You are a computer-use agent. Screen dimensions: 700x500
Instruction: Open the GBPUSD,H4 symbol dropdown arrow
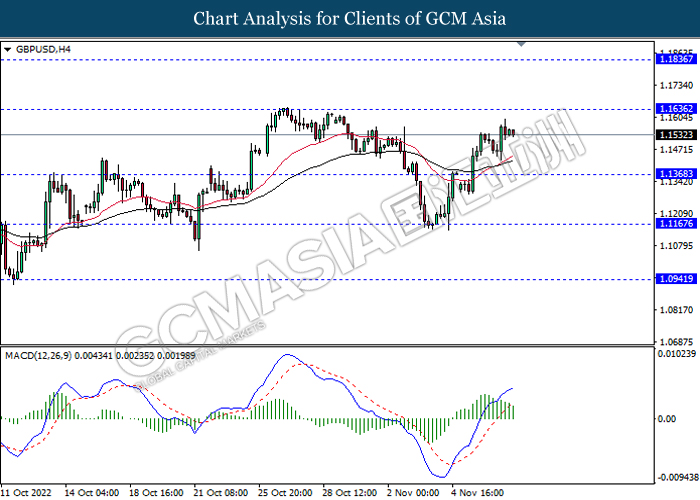pyautogui.click(x=7, y=50)
